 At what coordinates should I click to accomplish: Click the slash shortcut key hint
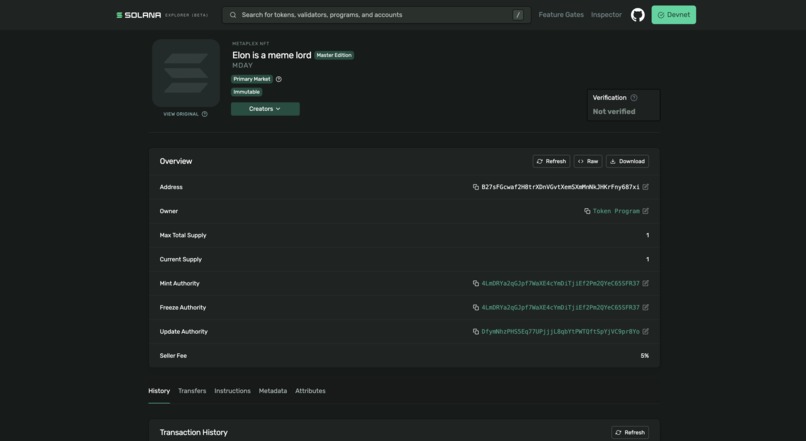click(x=518, y=15)
